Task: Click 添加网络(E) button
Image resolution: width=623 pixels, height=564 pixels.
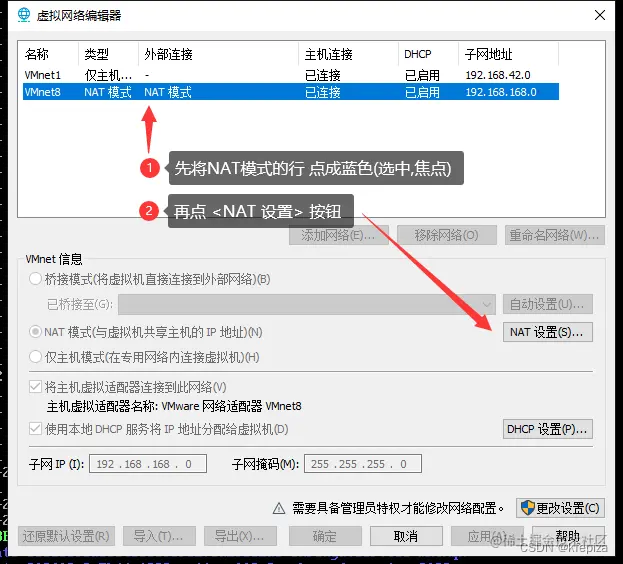Action: coord(339,235)
